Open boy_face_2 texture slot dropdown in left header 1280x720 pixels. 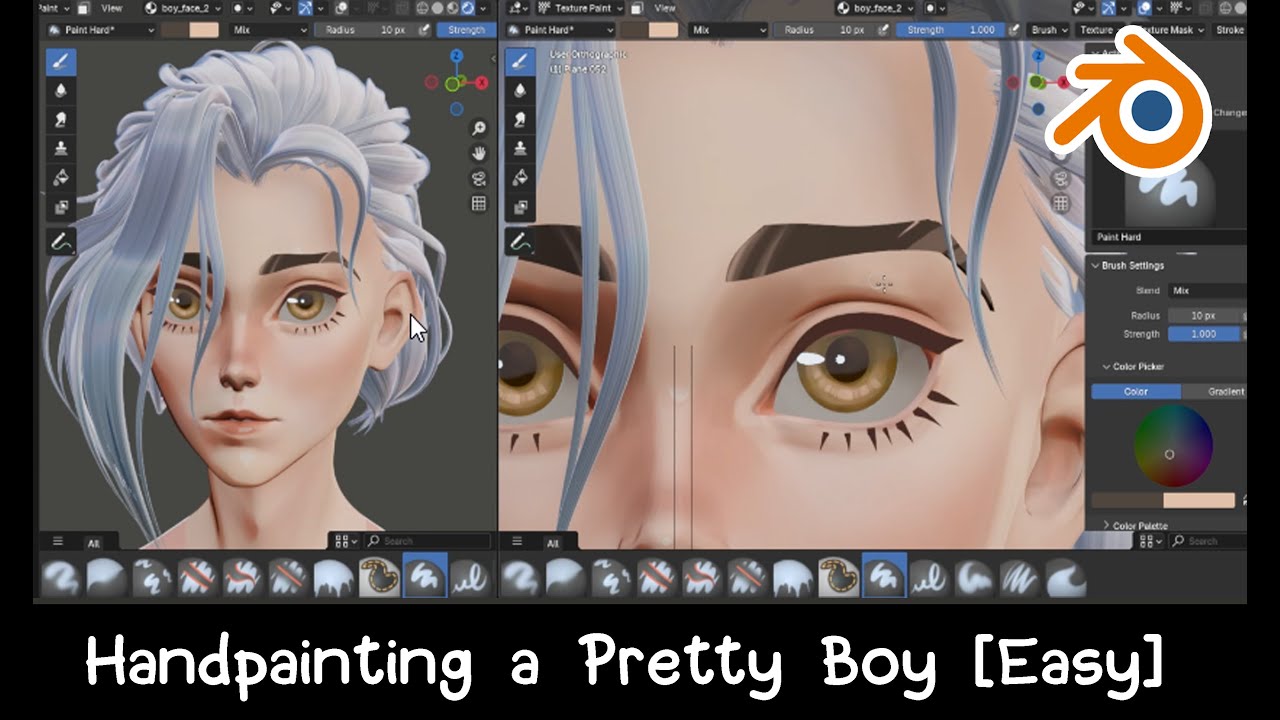(x=185, y=8)
